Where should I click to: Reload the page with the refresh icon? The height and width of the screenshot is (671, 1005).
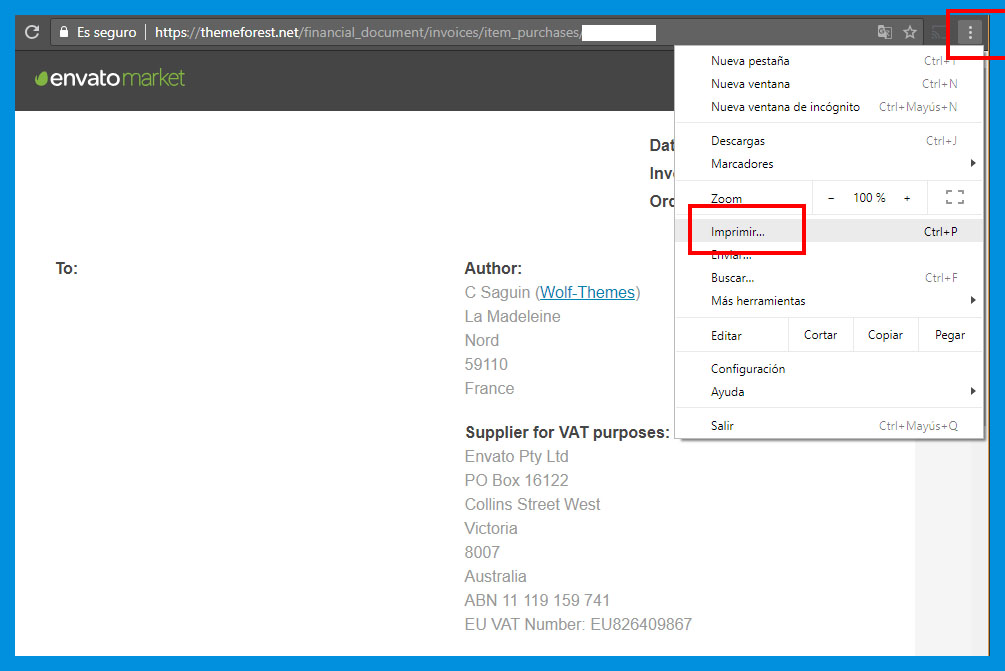coord(32,32)
